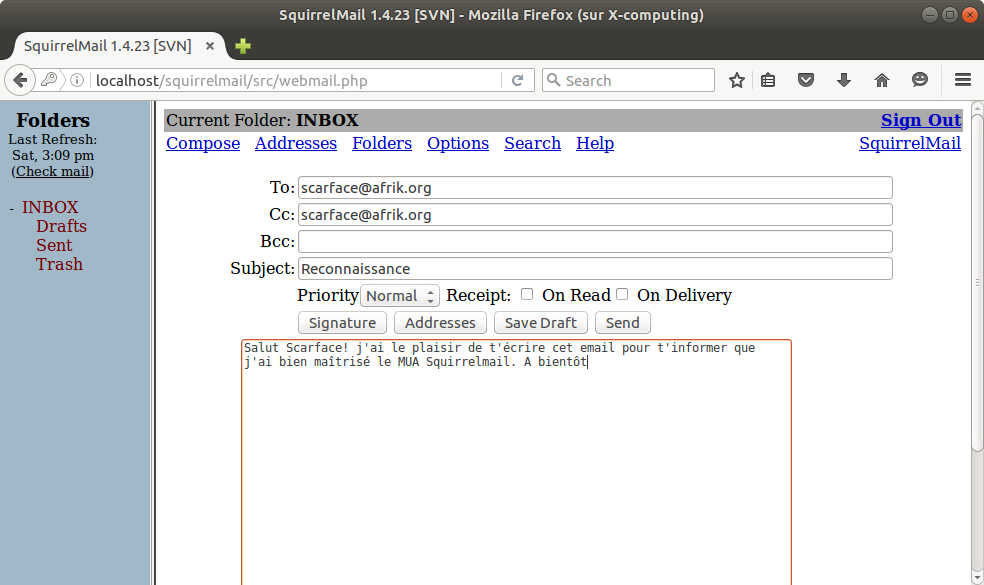Open the Search menu link
Screen dimensions: 984x585
(532, 143)
